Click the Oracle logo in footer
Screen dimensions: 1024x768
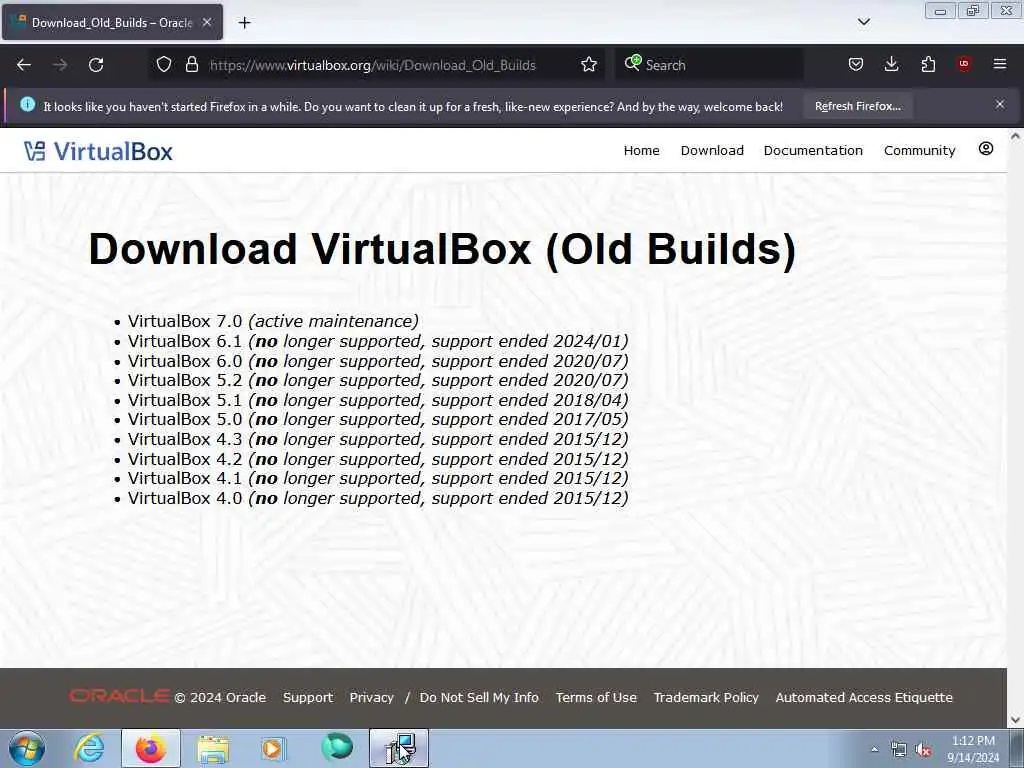[120, 696]
